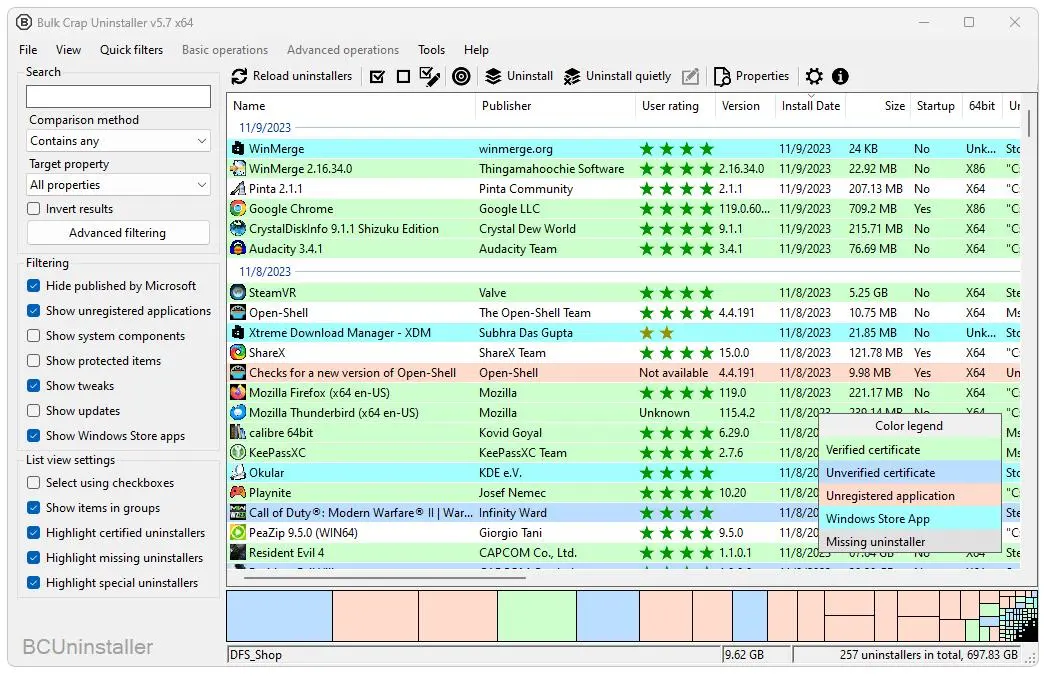The width and height of the screenshot is (1046, 678).
Task: Click the PeaZip 9.5.0 app icon
Action: (x=237, y=533)
